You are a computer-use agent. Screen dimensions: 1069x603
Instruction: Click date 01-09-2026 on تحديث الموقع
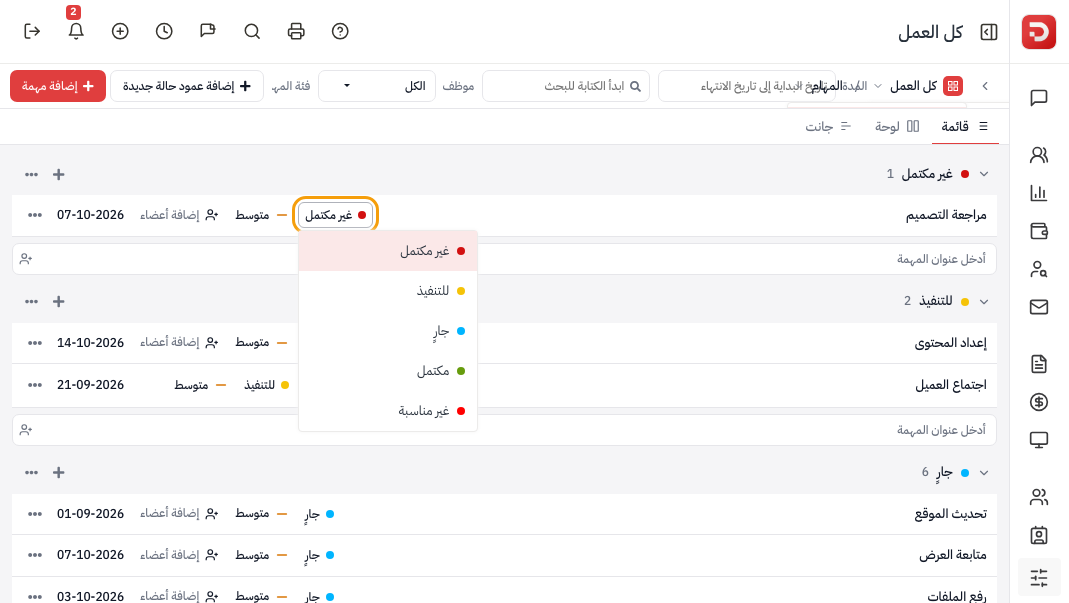tap(91, 514)
